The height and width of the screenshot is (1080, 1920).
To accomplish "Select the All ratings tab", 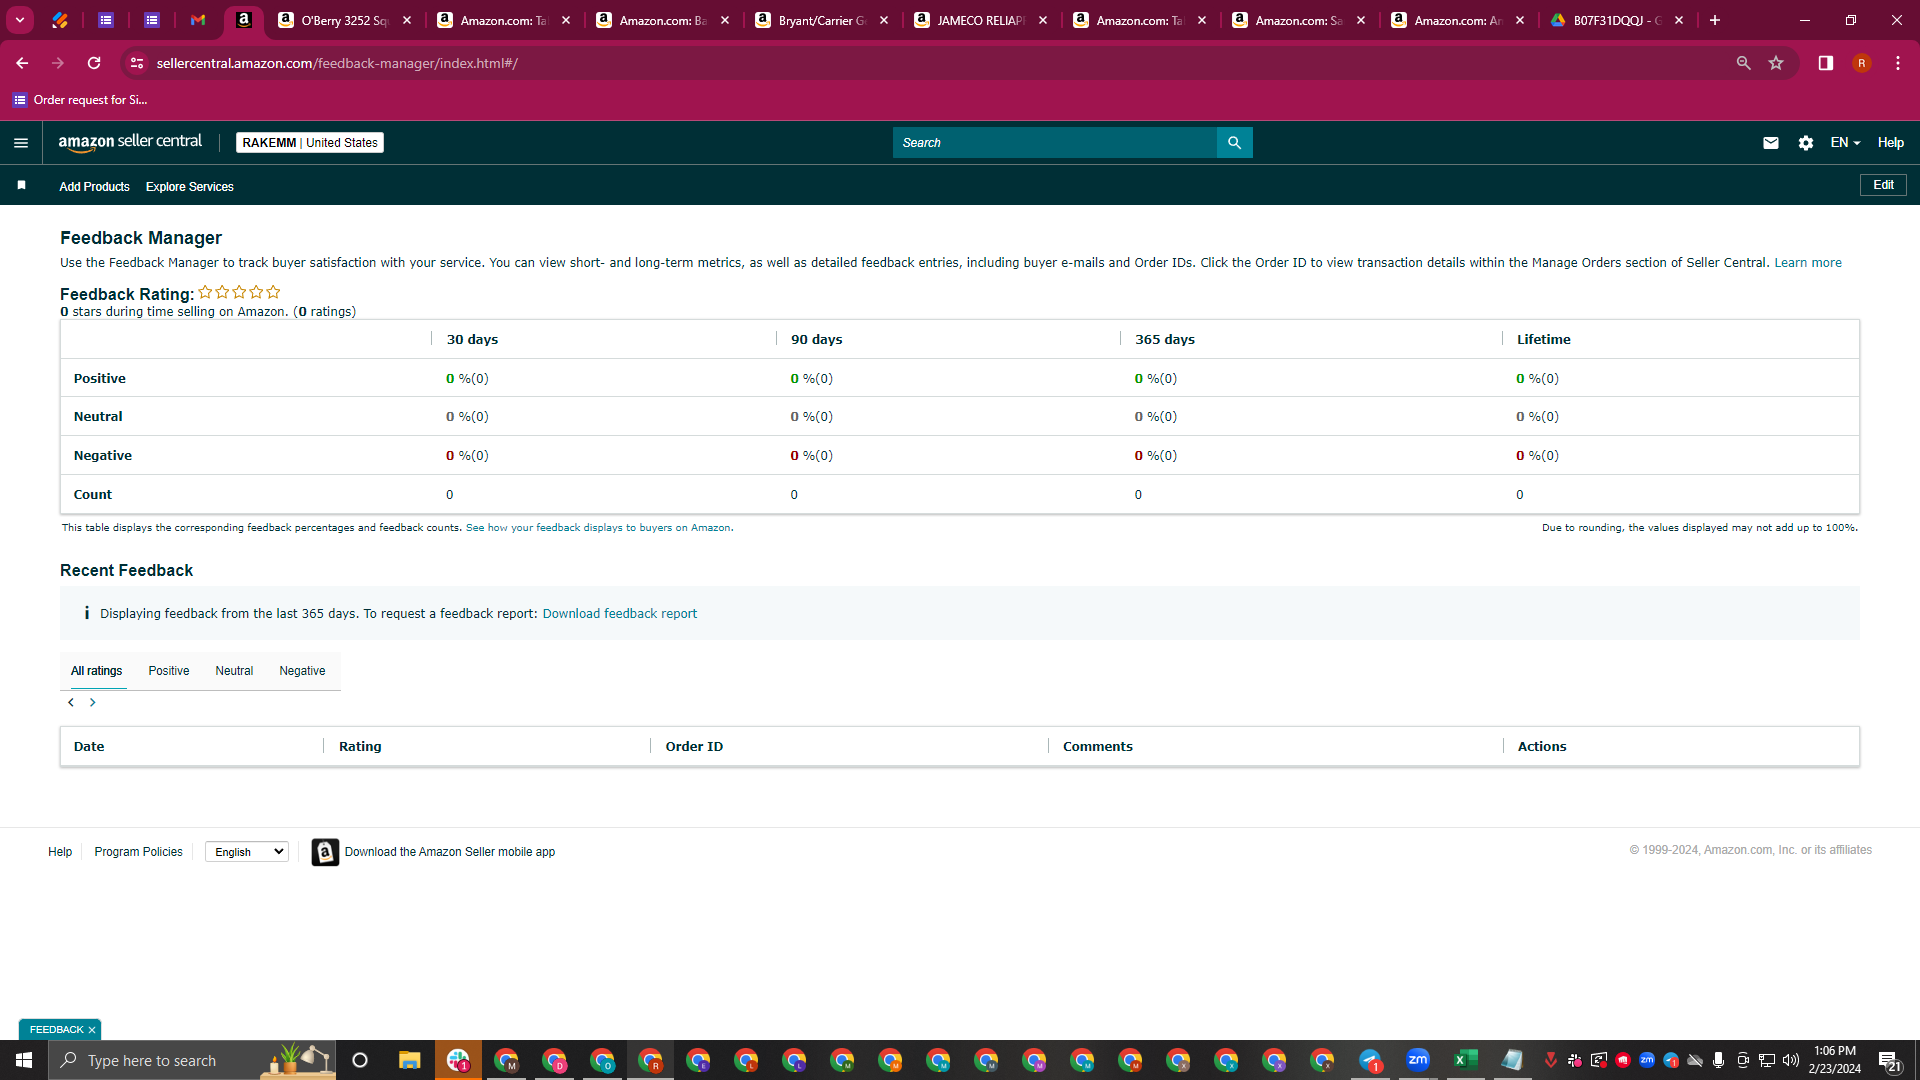I will tap(96, 671).
